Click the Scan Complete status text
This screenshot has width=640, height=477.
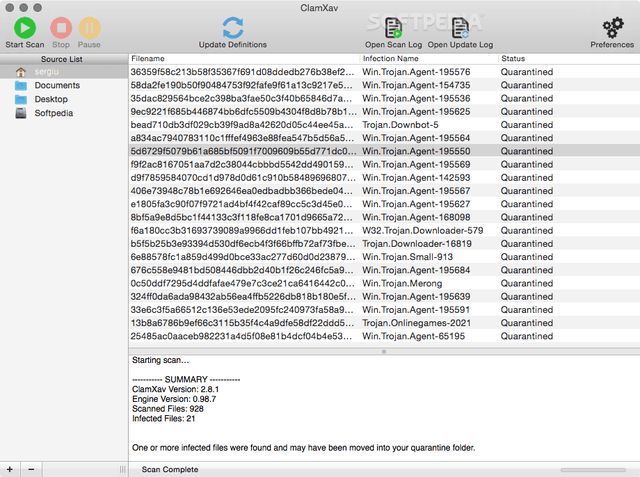click(x=170, y=469)
